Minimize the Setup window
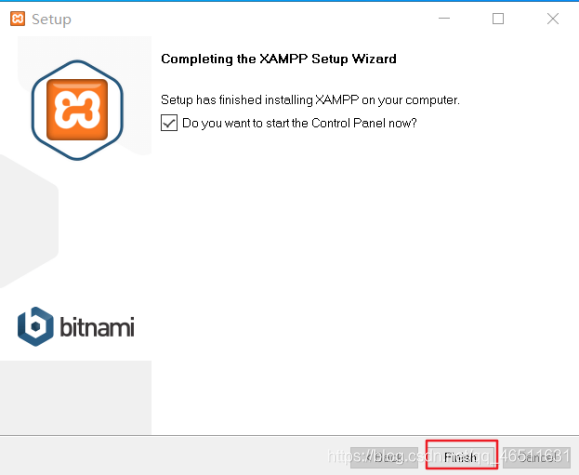579x475 pixels. pyautogui.click(x=444, y=18)
